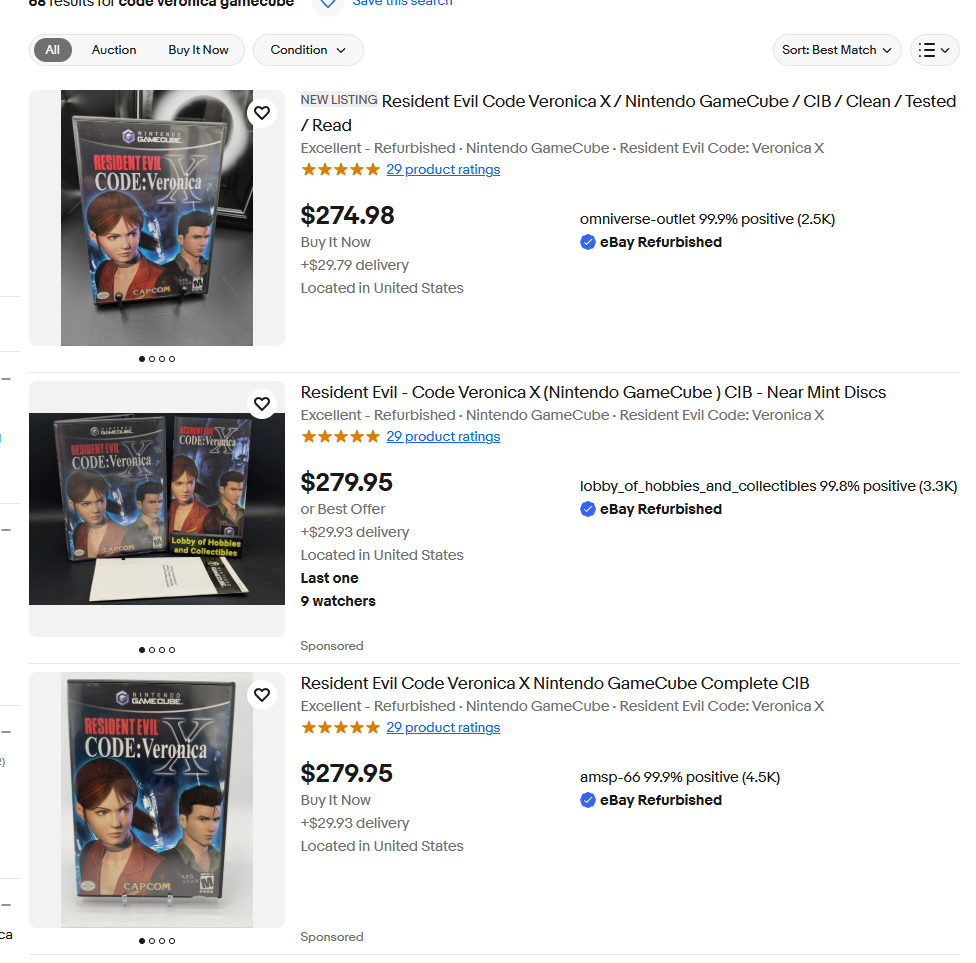
Task: Open the Lobby of Hobbies product photo
Action: (x=157, y=509)
